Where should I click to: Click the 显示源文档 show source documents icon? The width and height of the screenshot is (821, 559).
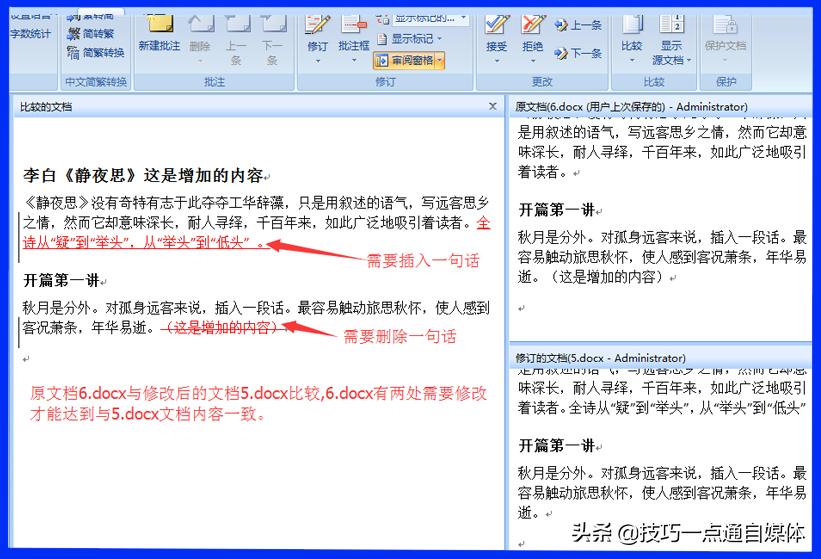(671, 25)
